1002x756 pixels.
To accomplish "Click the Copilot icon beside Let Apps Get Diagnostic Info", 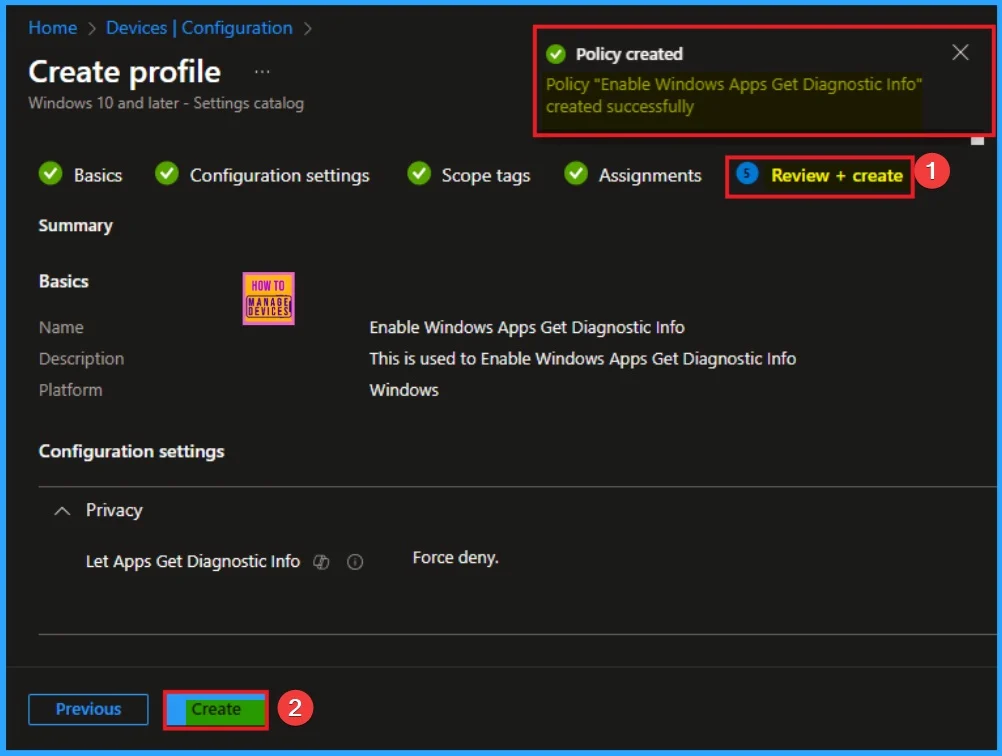I will [321, 563].
